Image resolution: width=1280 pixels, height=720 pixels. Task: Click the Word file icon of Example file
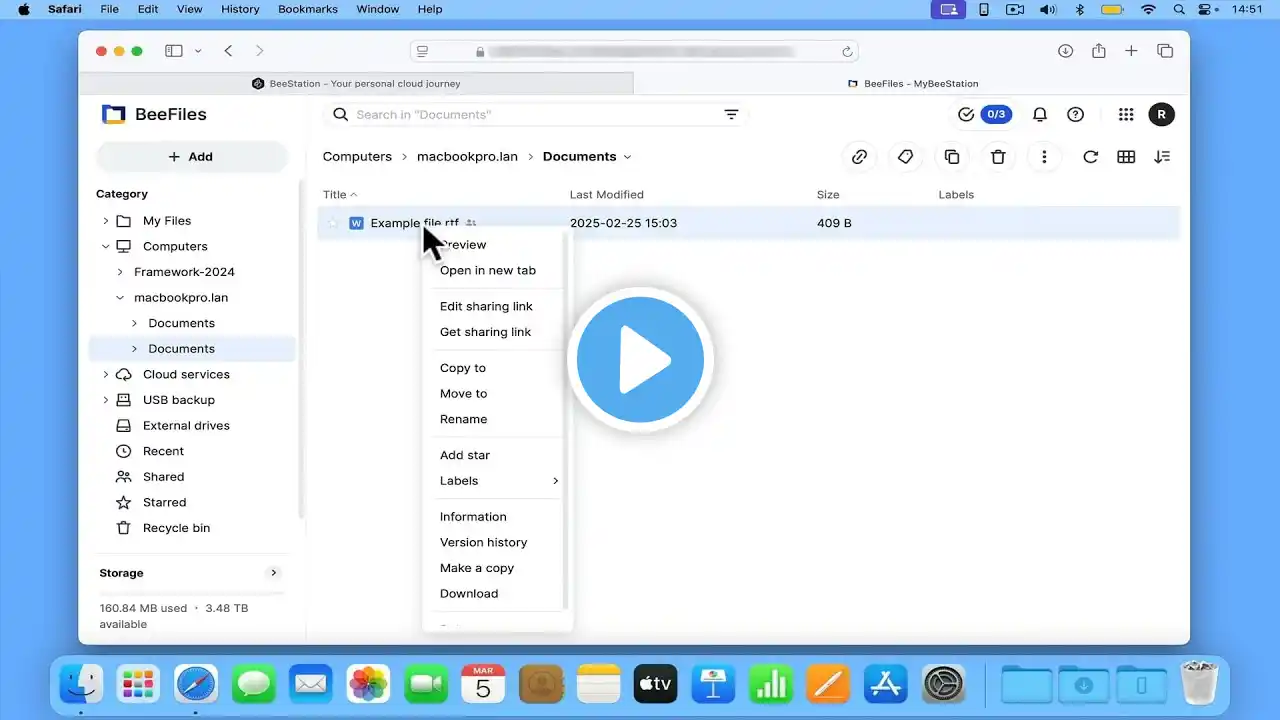356,223
